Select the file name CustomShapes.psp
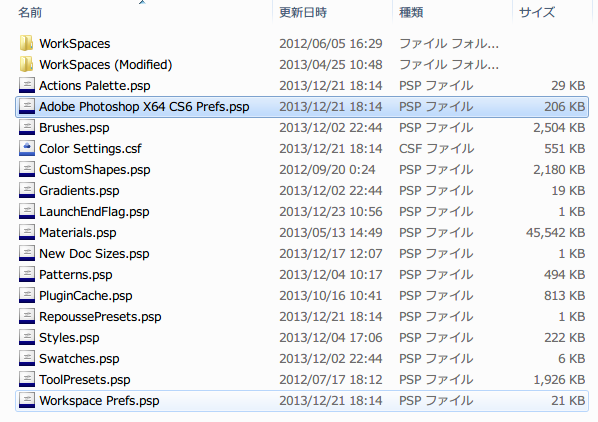This screenshot has width=598, height=422. click(95, 170)
